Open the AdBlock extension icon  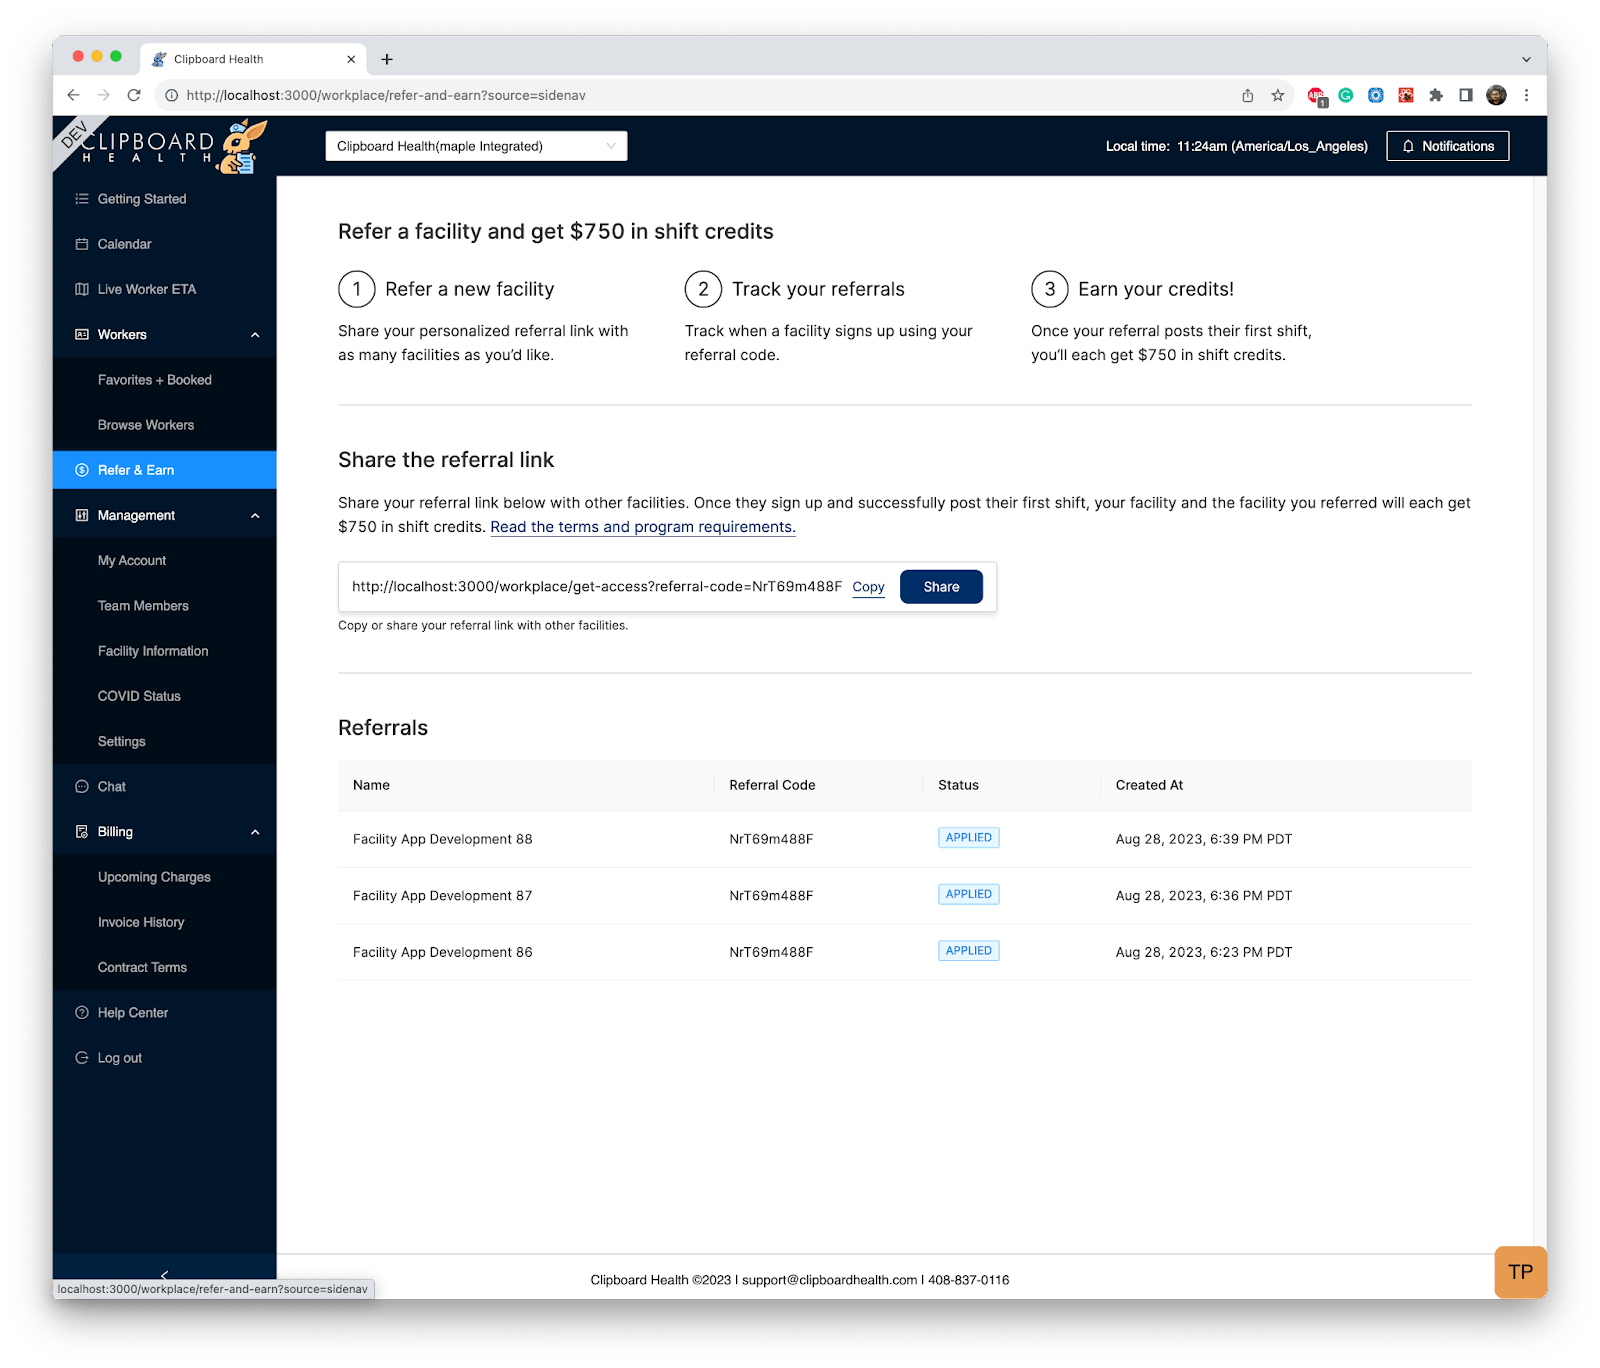click(x=1315, y=95)
